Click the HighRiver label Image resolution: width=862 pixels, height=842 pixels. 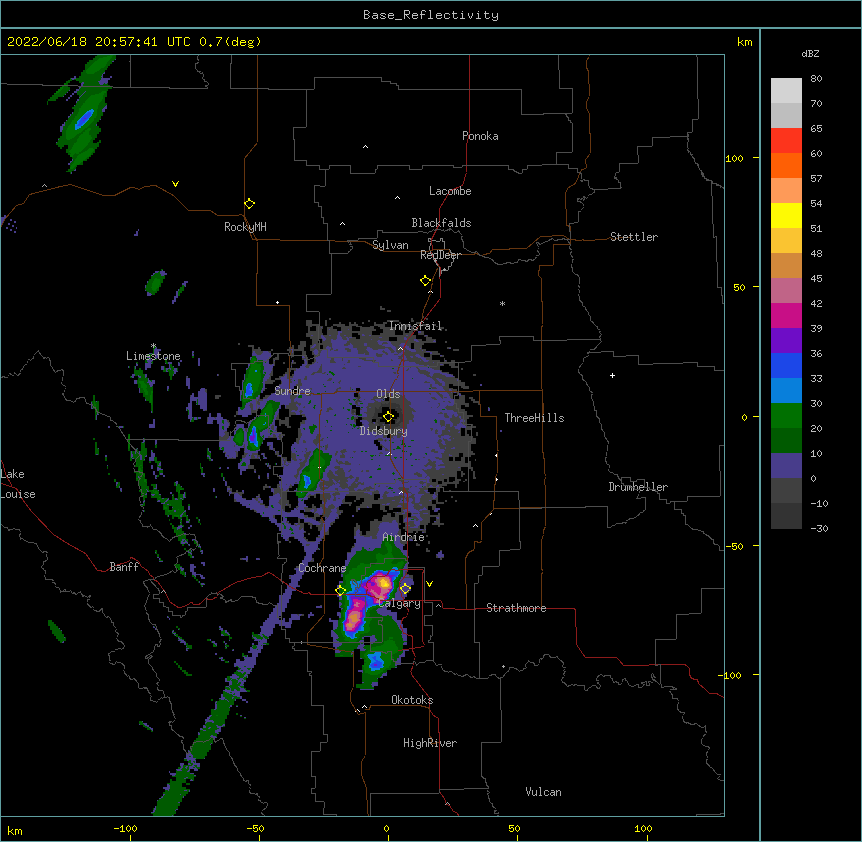coord(430,743)
